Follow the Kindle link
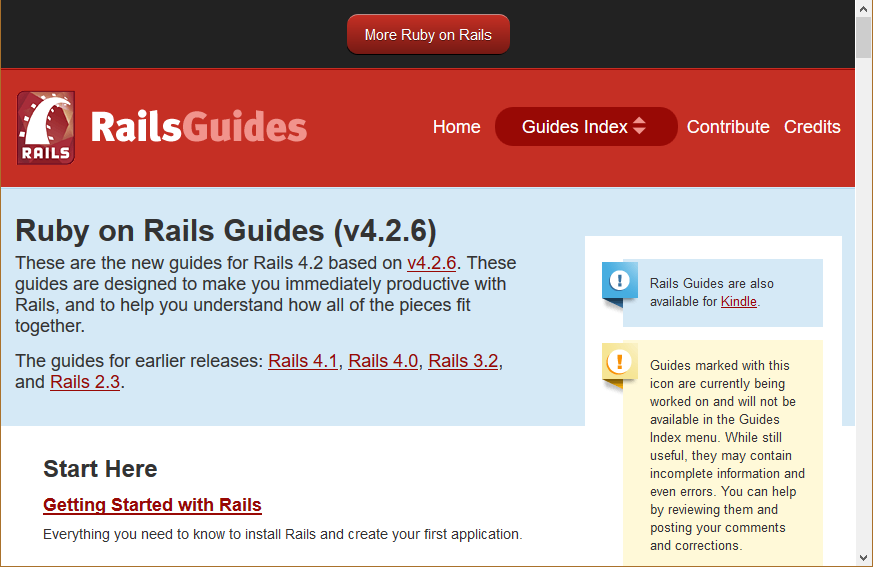Image resolution: width=873 pixels, height=567 pixels. (x=739, y=301)
